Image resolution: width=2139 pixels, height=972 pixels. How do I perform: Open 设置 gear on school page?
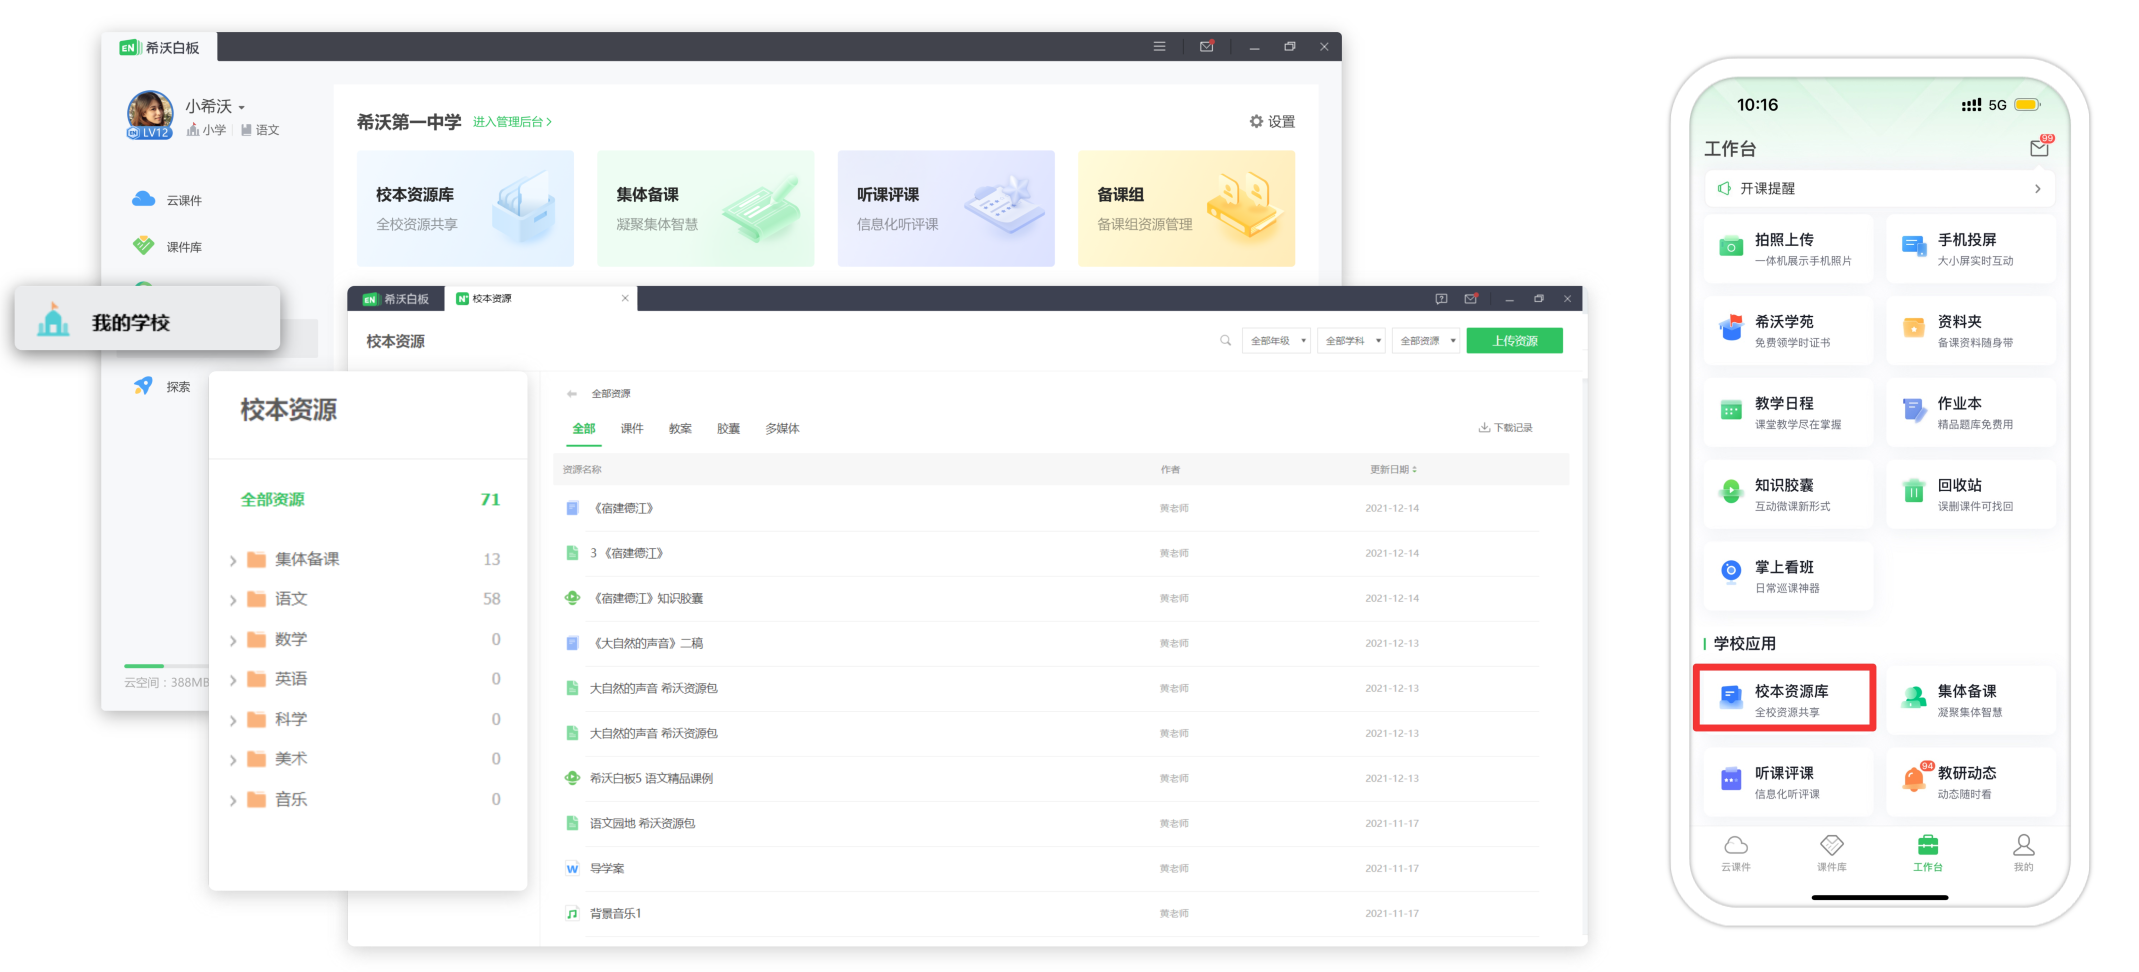point(1272,121)
